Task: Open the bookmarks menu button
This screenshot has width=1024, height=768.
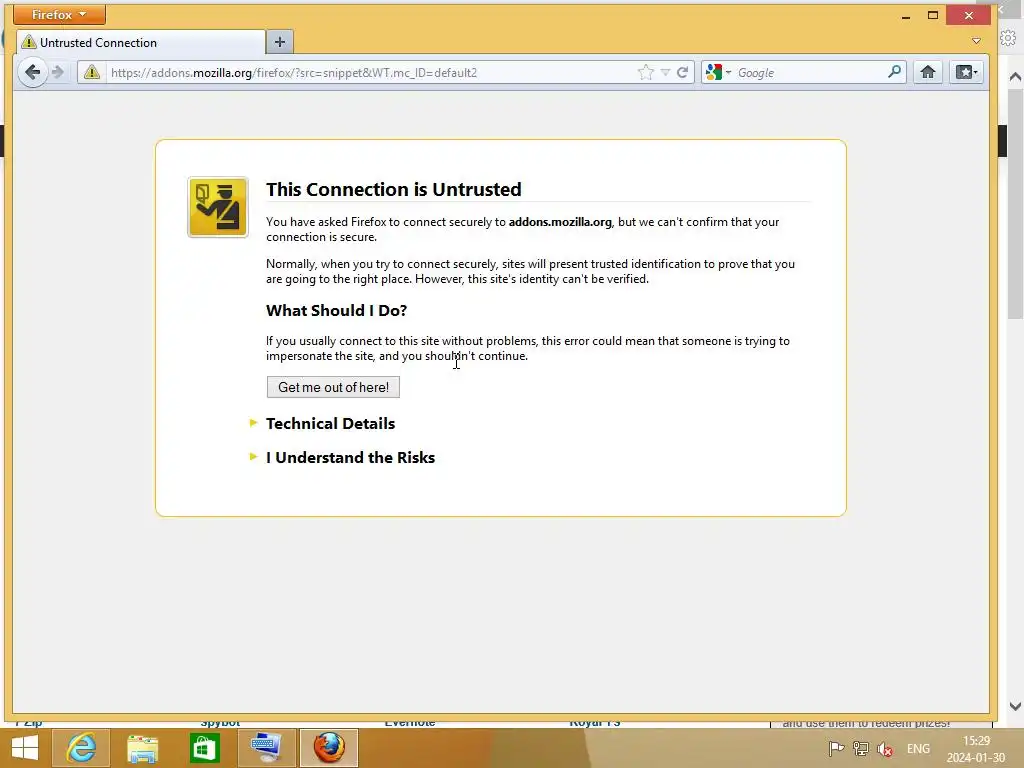Action: click(967, 72)
